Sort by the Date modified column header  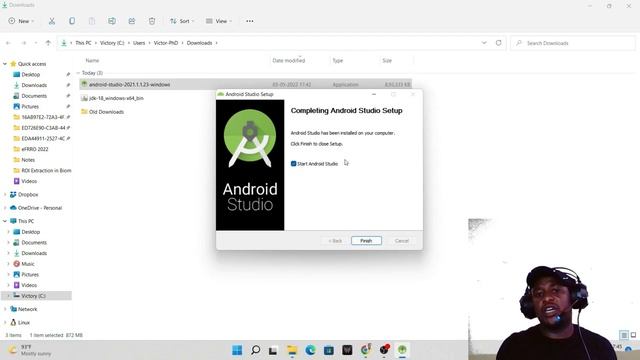pyautogui.click(x=289, y=60)
